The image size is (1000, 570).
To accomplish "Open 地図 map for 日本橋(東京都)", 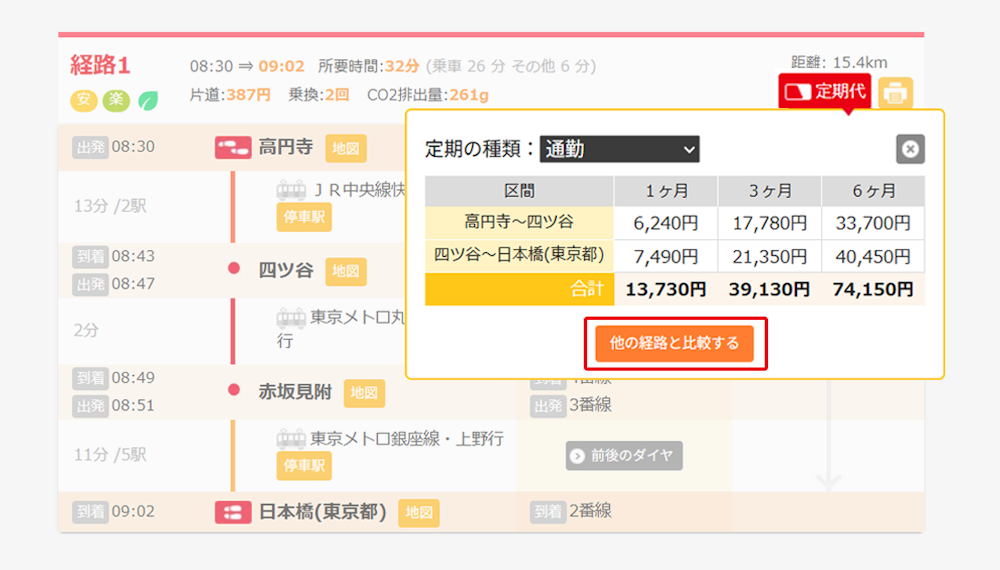I will (x=419, y=513).
